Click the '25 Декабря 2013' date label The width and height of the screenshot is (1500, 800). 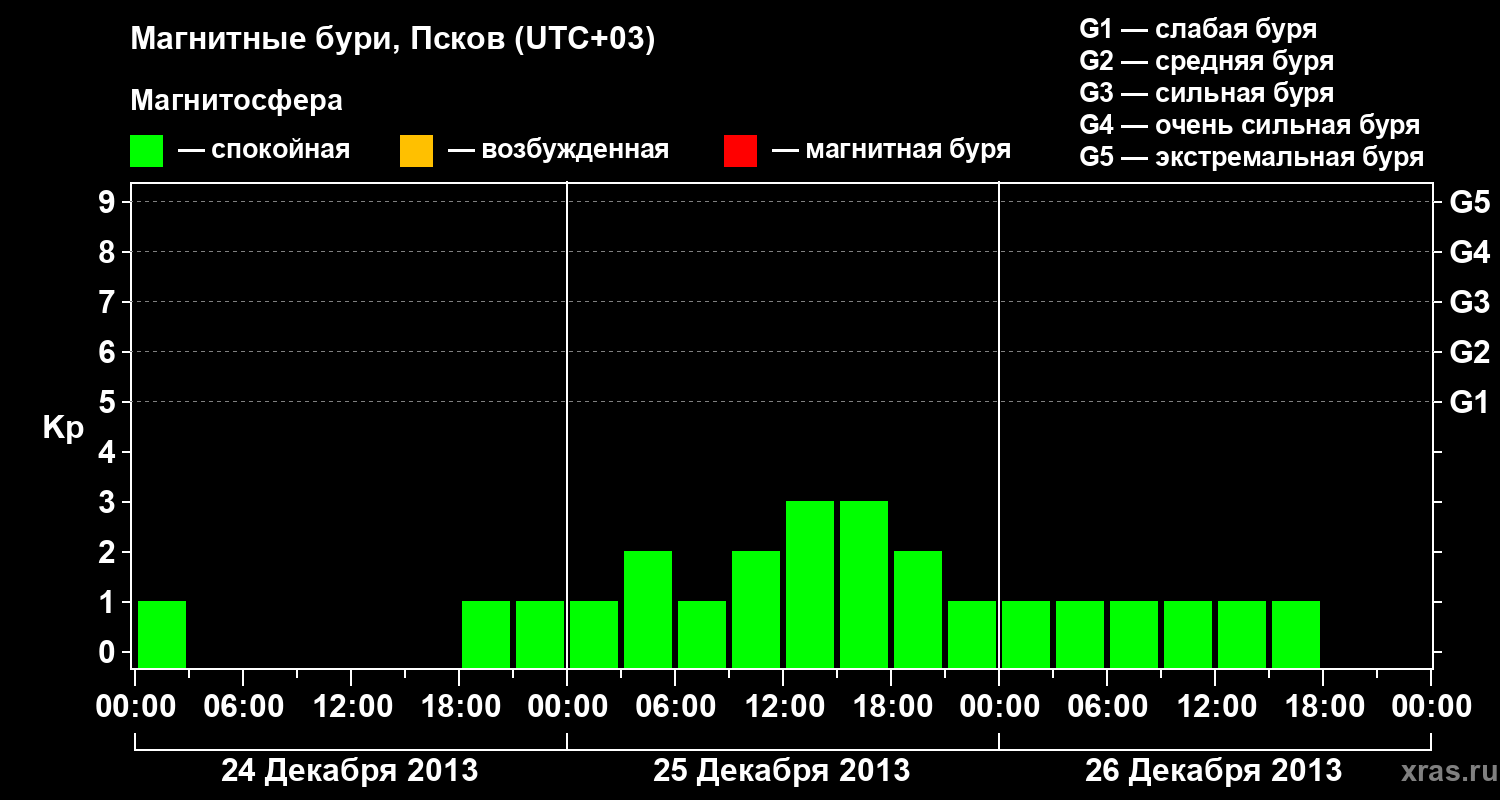(x=781, y=771)
